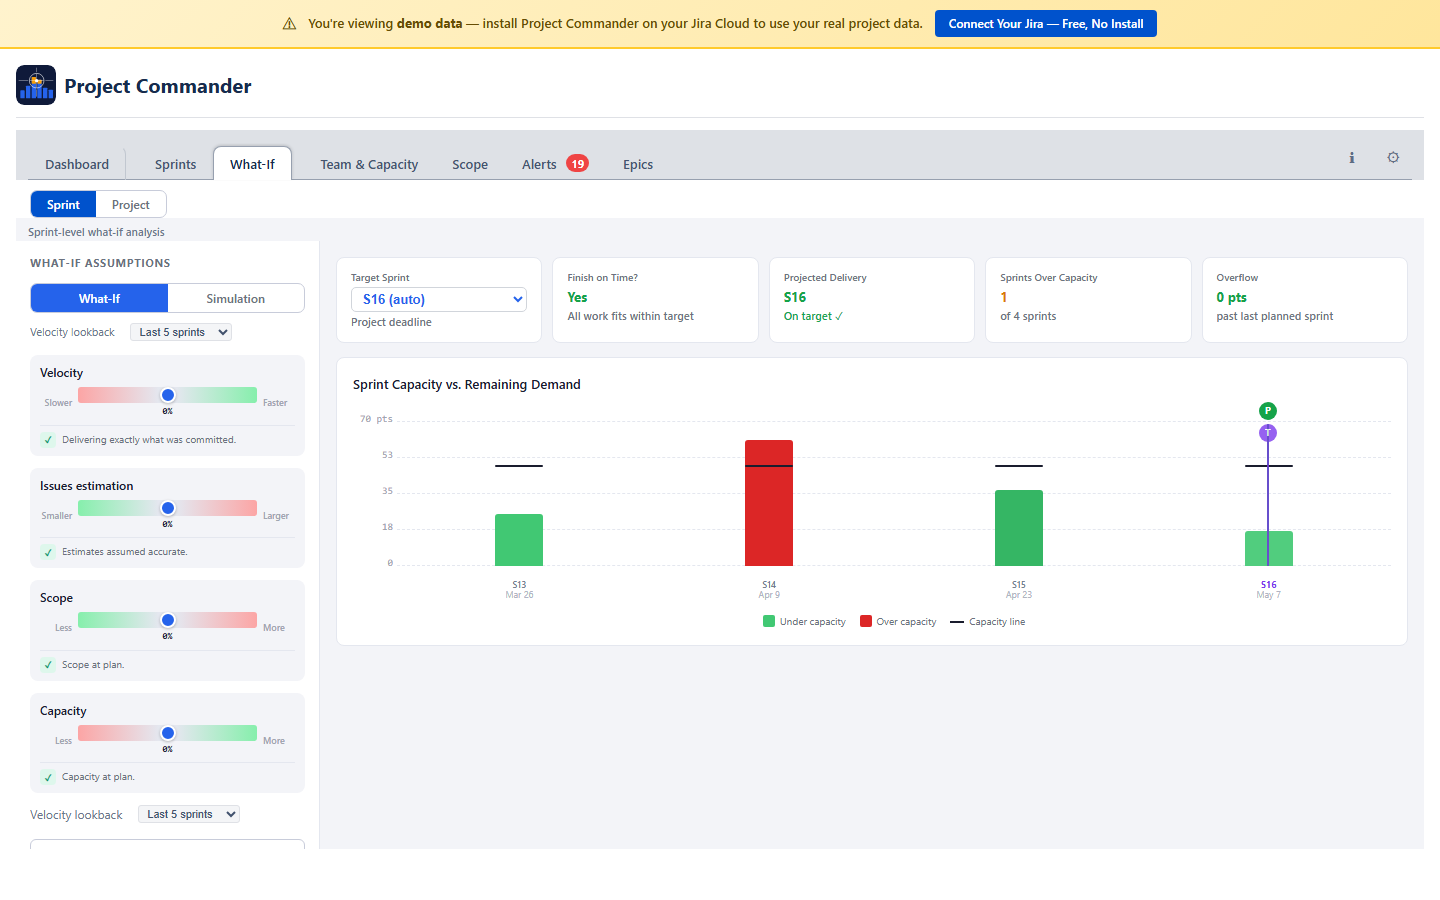The width and height of the screenshot is (1440, 900).
Task: Switch to Simulation mode
Action: pyautogui.click(x=235, y=299)
